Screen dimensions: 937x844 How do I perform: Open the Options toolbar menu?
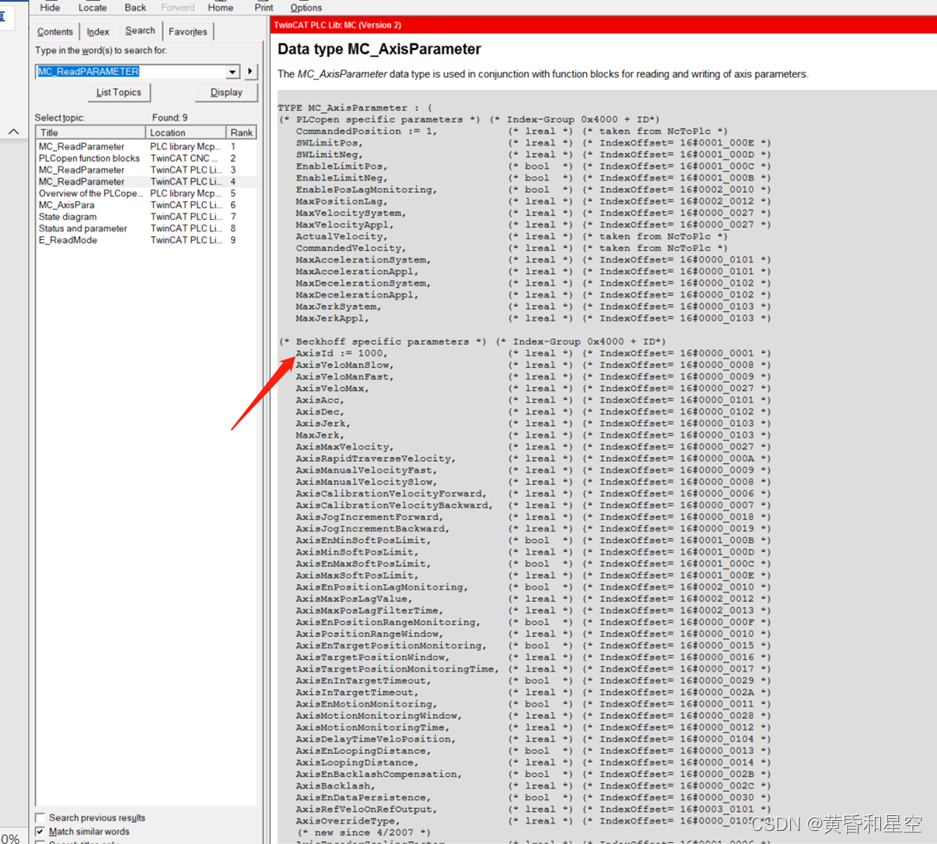click(306, 7)
